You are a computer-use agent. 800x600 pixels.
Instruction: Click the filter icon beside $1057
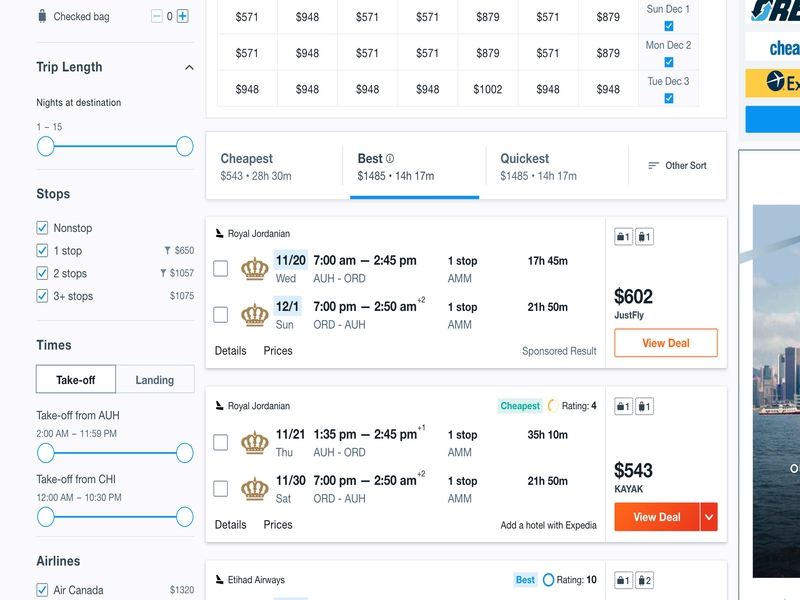[163, 273]
